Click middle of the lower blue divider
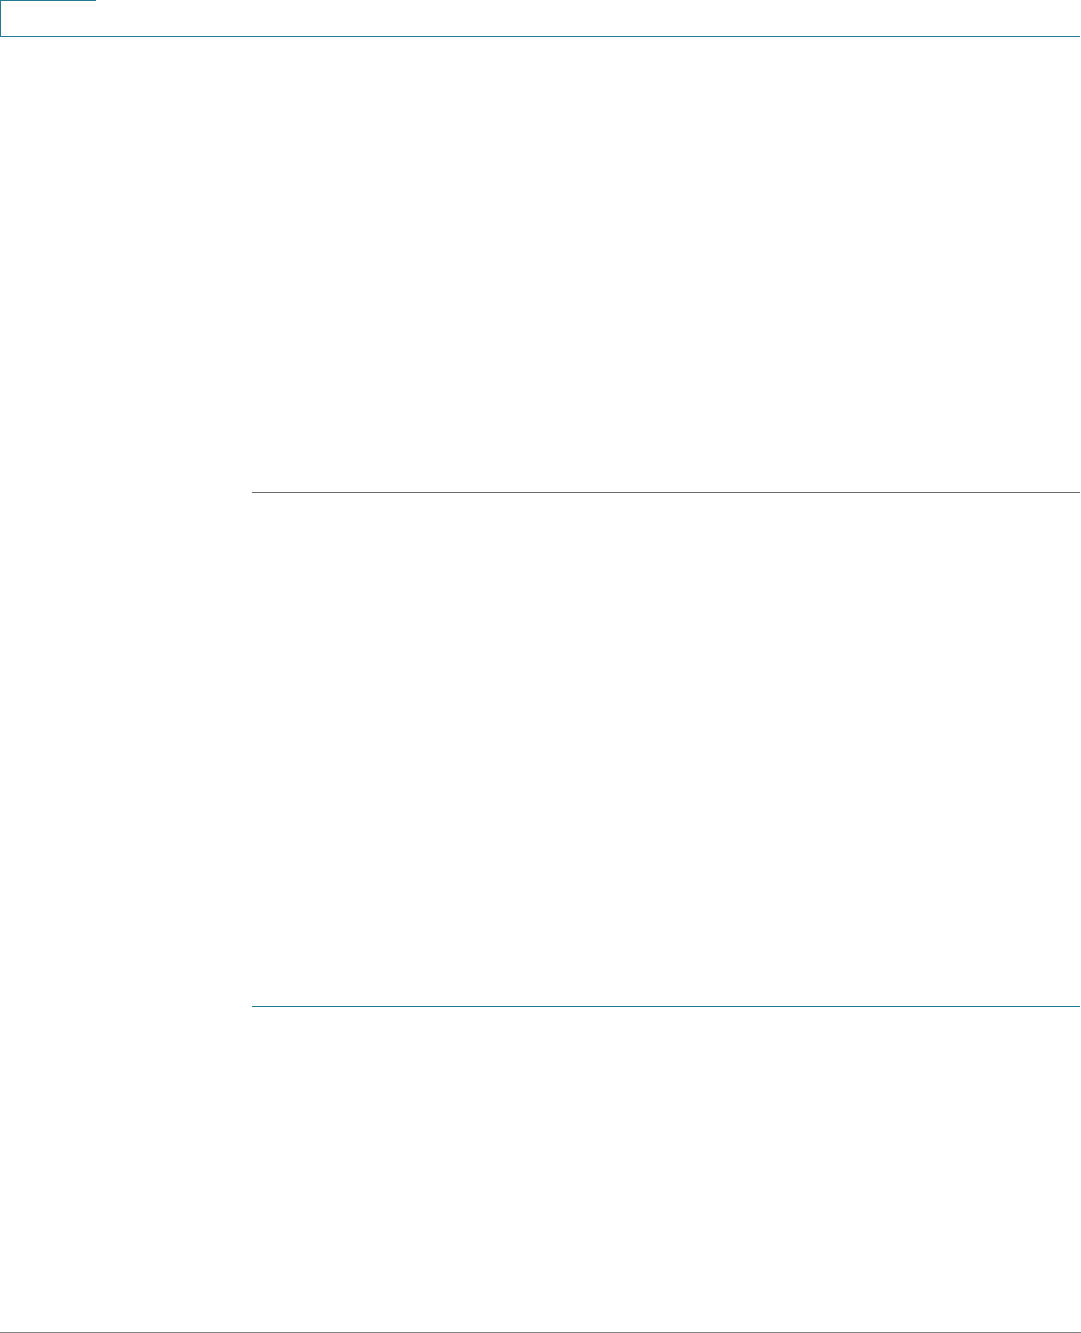 point(666,1006)
